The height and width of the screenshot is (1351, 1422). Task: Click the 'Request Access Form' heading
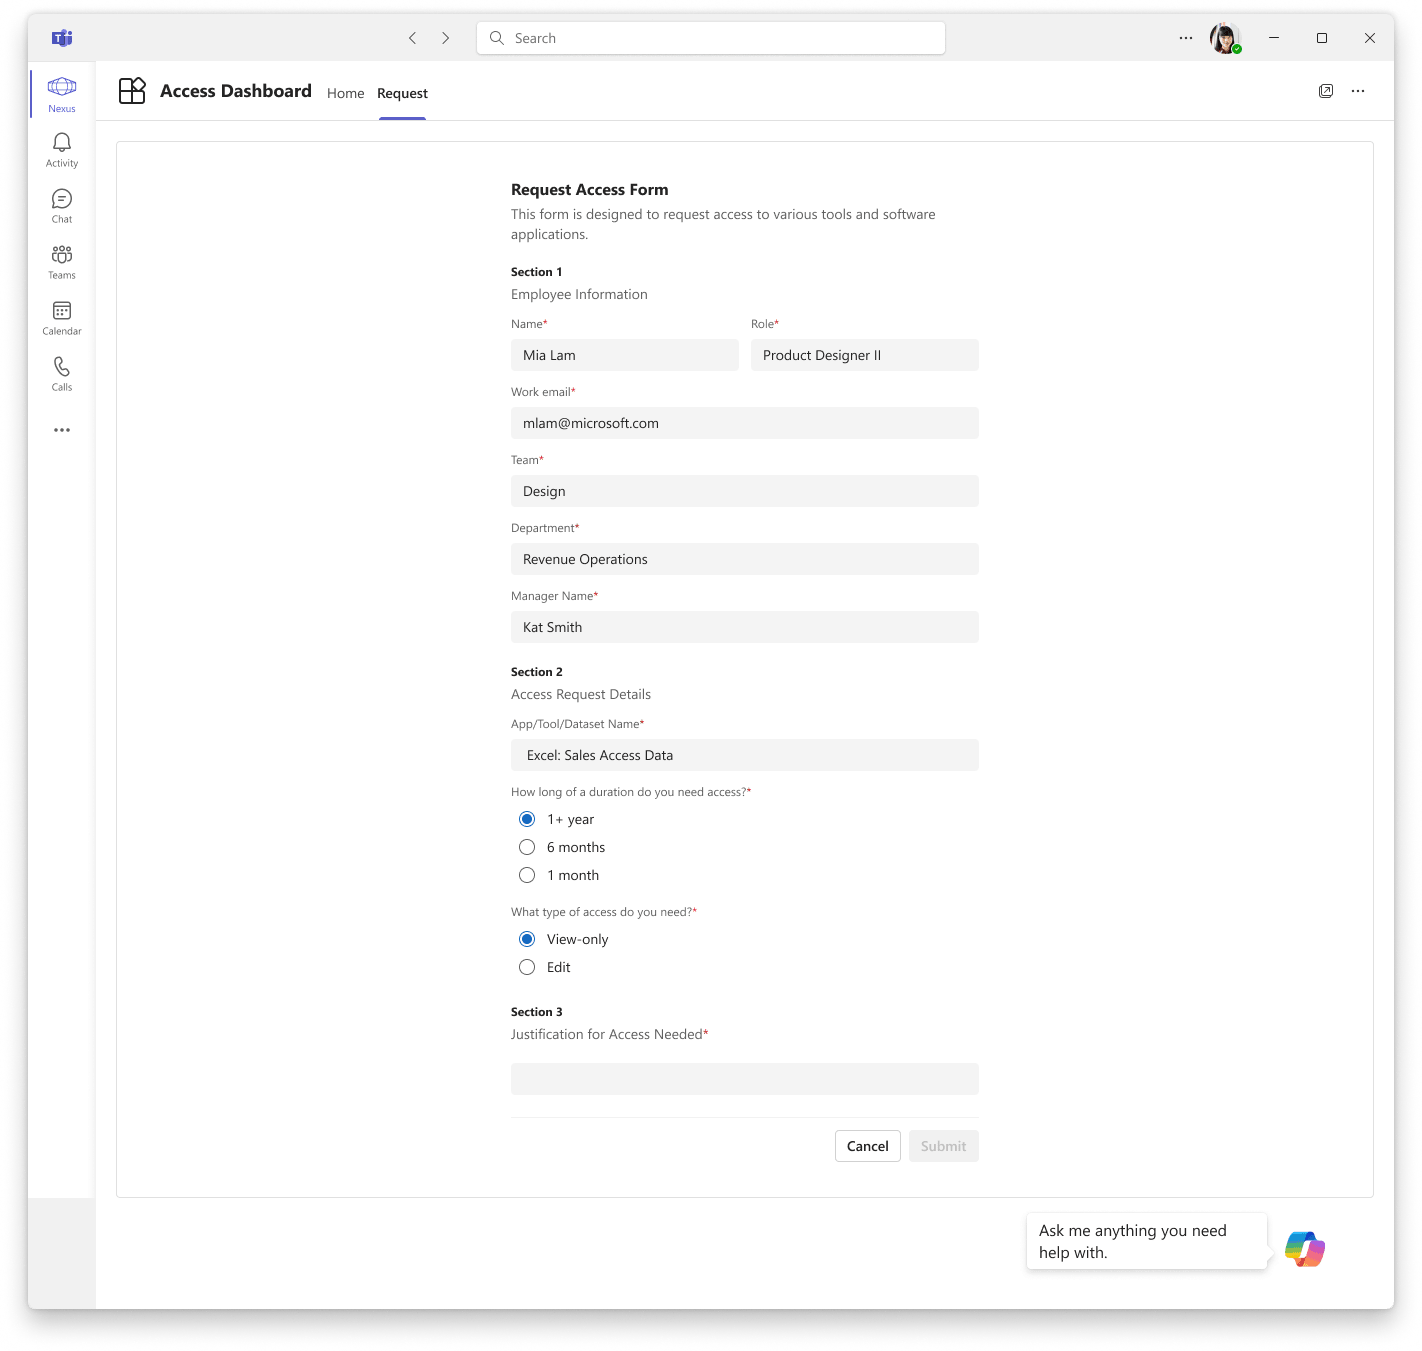coord(590,190)
